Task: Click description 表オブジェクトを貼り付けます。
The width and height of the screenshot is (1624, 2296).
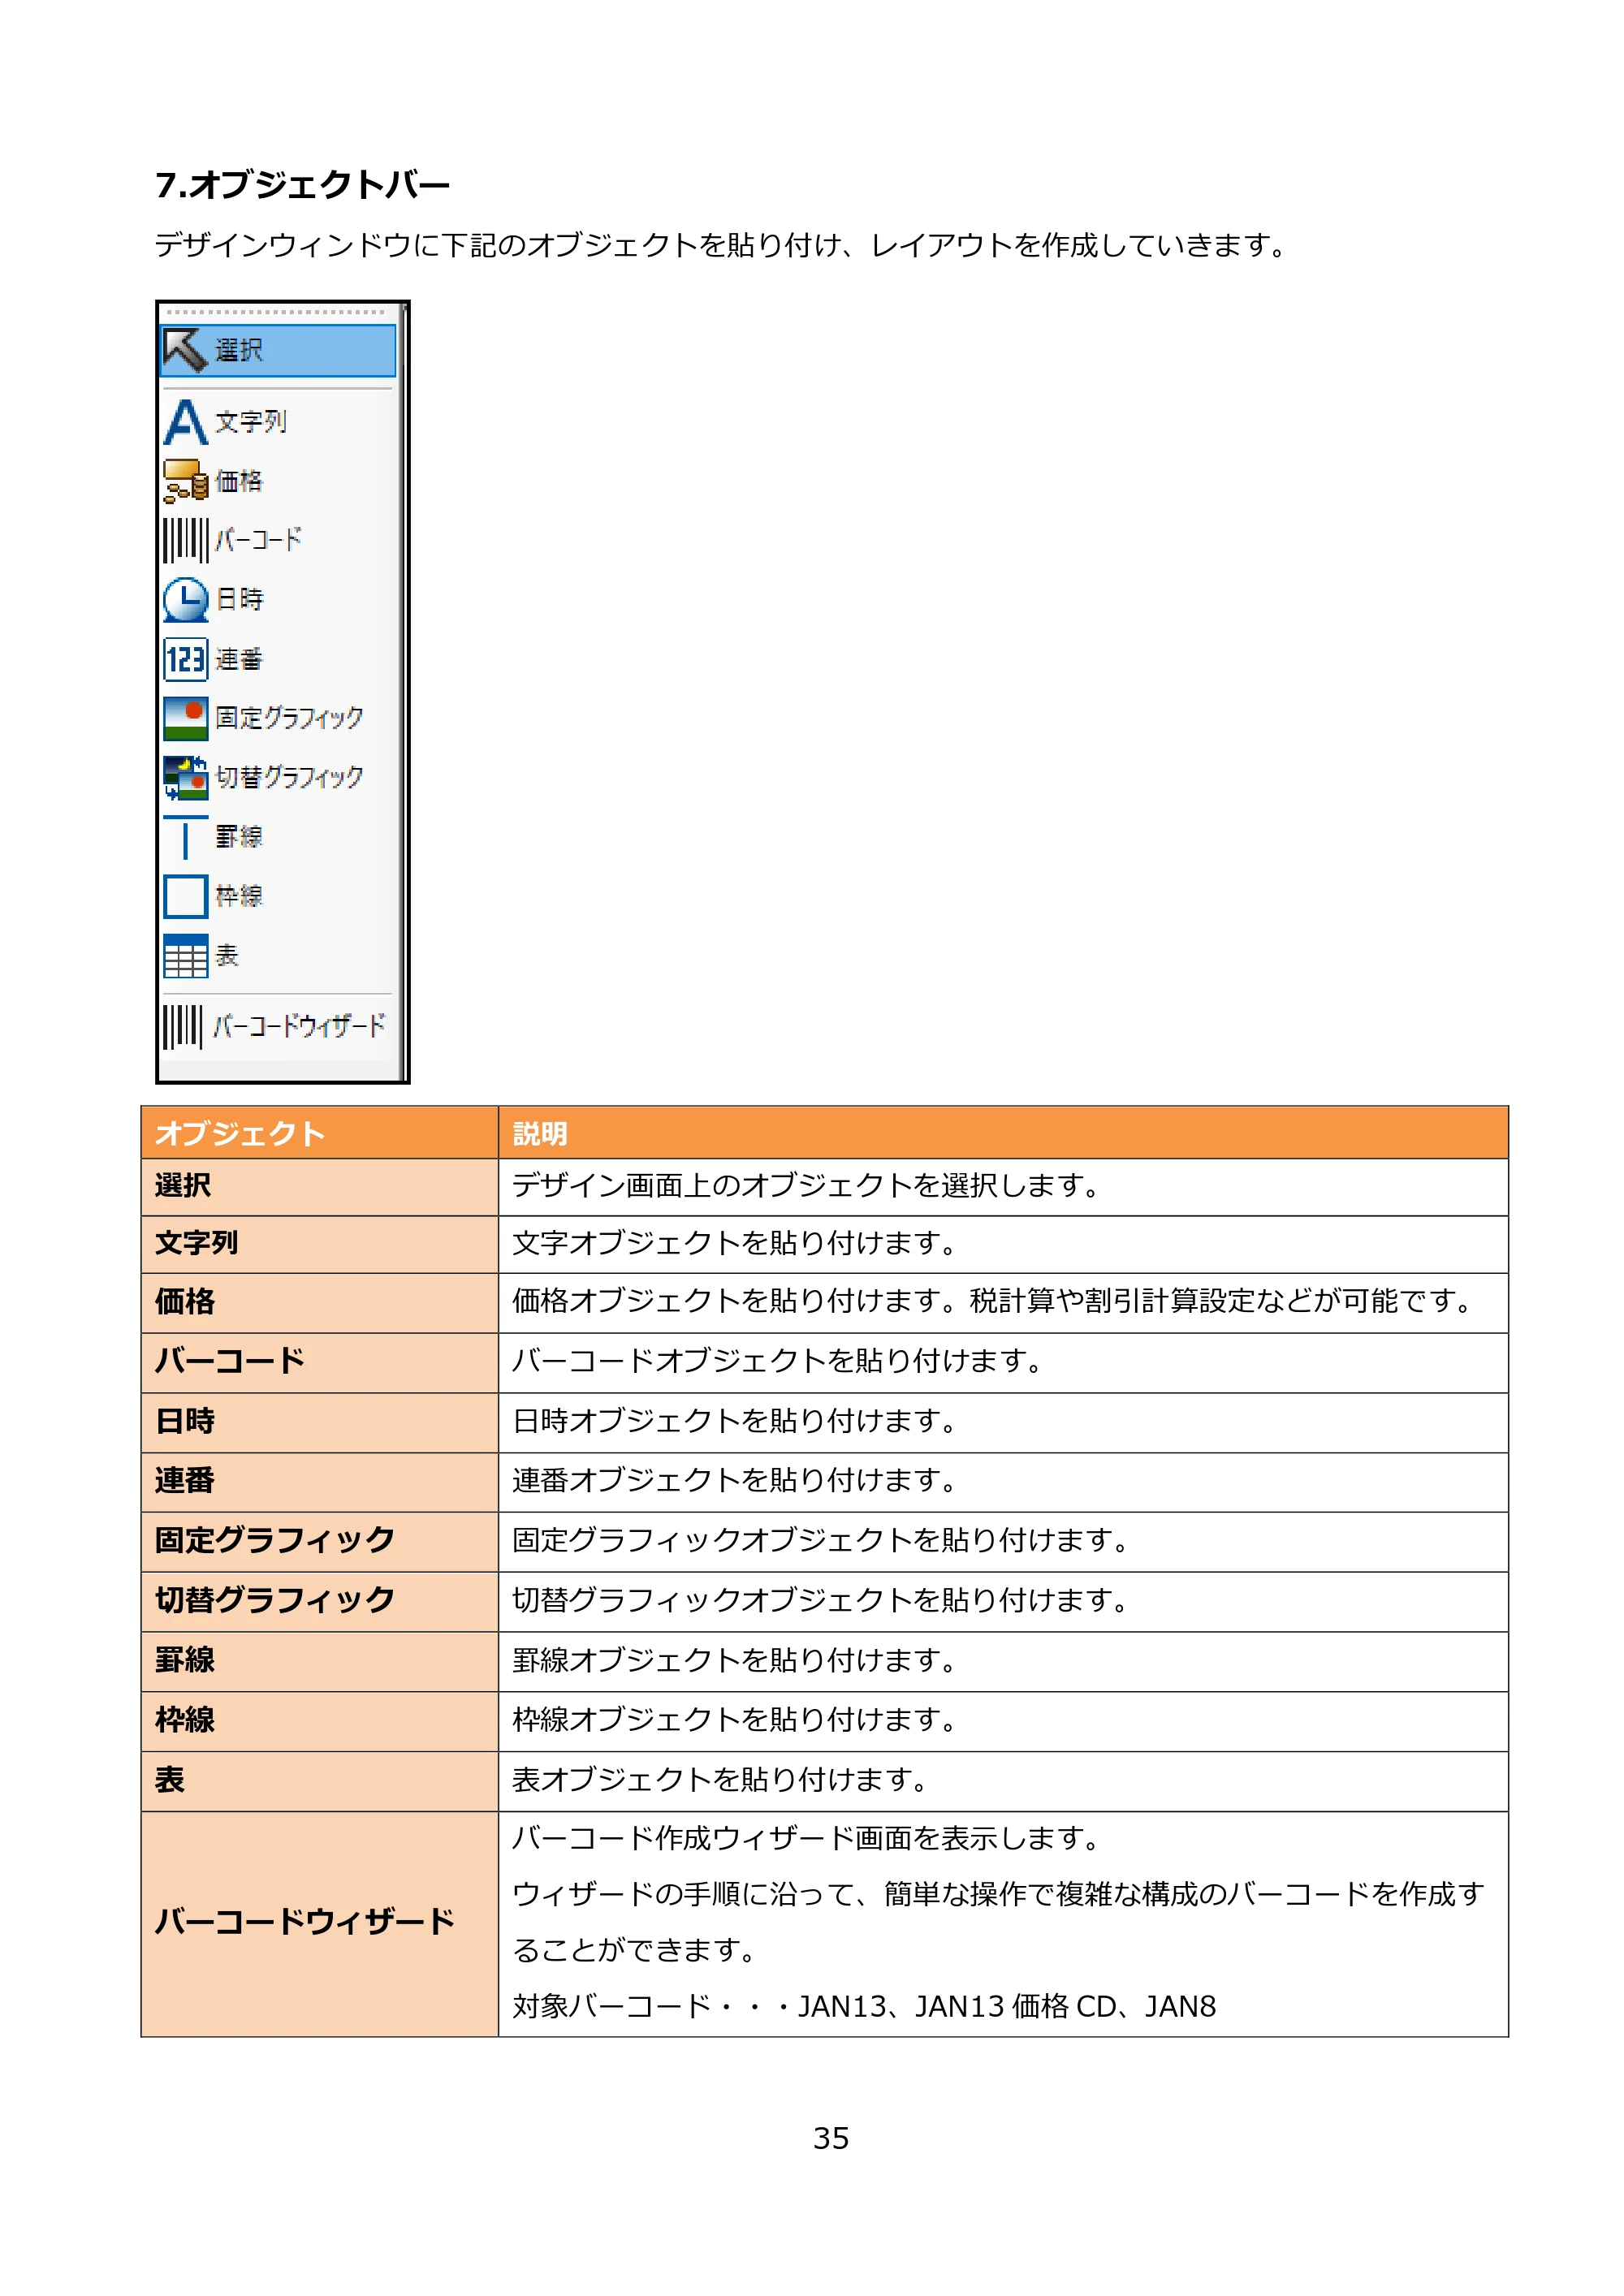Action: (721, 1780)
